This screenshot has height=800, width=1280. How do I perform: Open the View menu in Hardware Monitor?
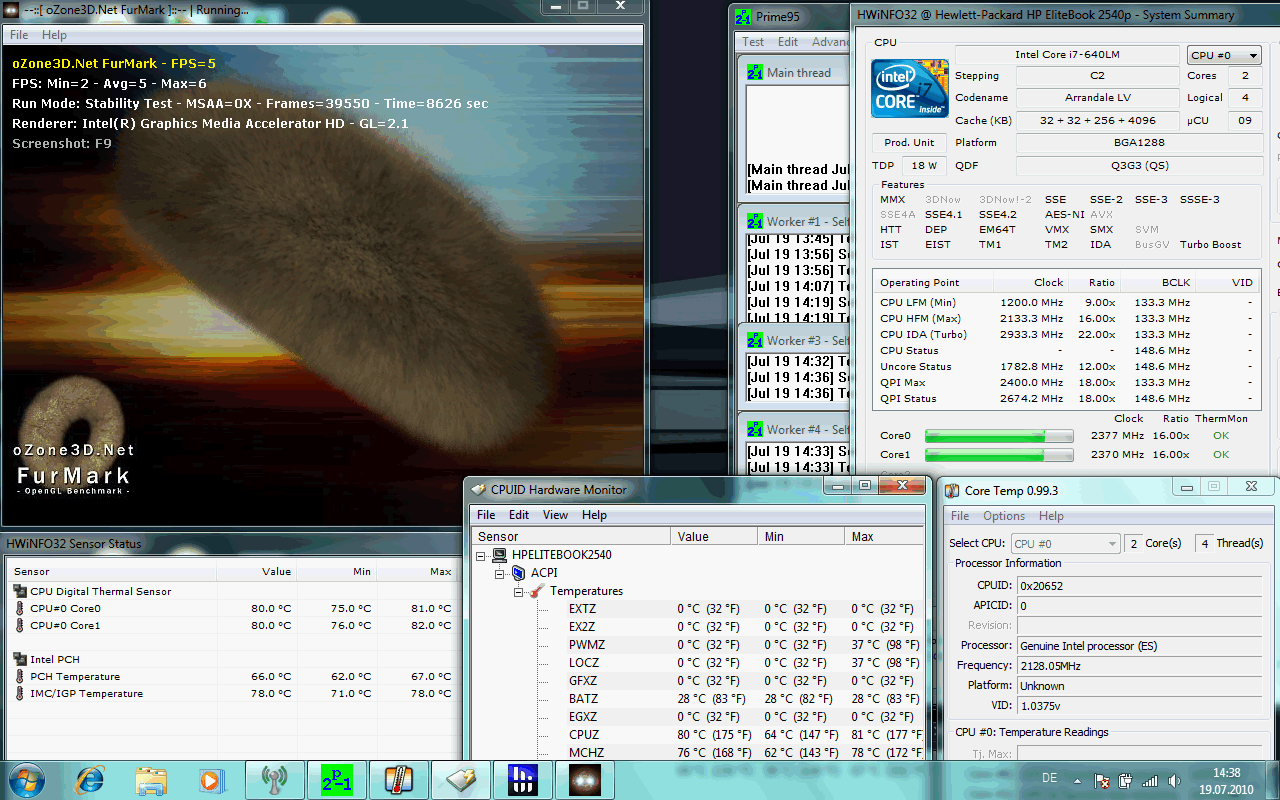click(555, 515)
